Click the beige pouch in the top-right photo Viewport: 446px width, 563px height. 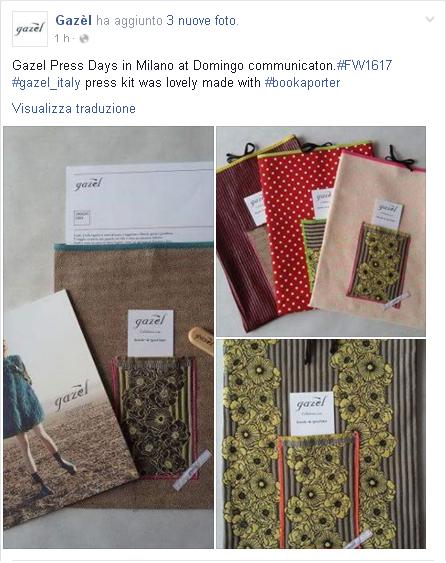[368, 239]
